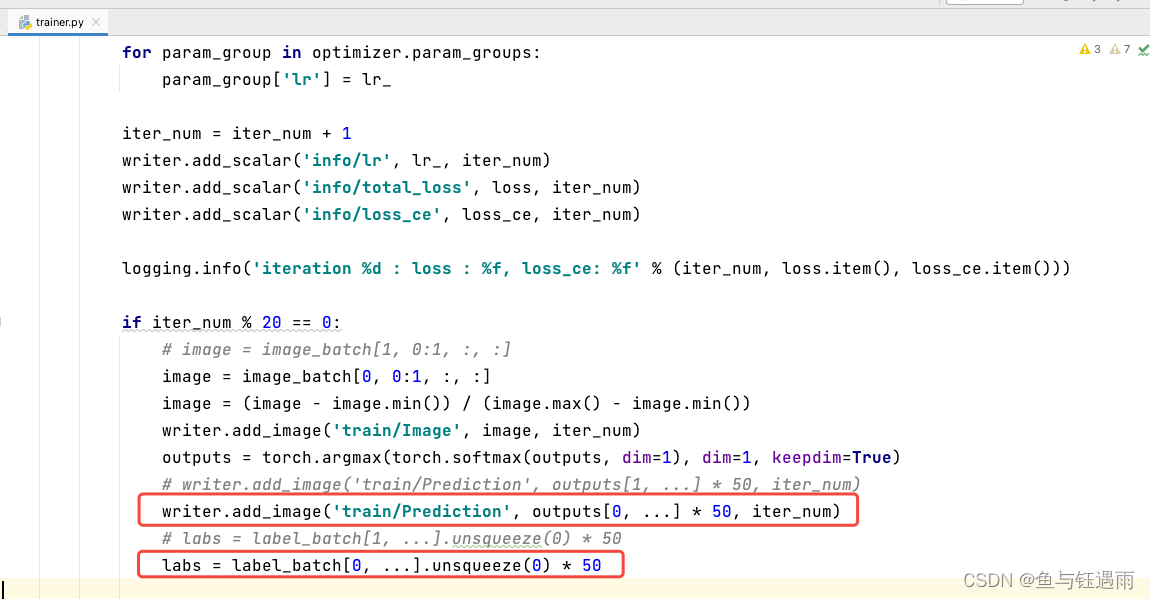
Task: Click the 'outputs = torch.argmax' line
Action: [x=531, y=457]
